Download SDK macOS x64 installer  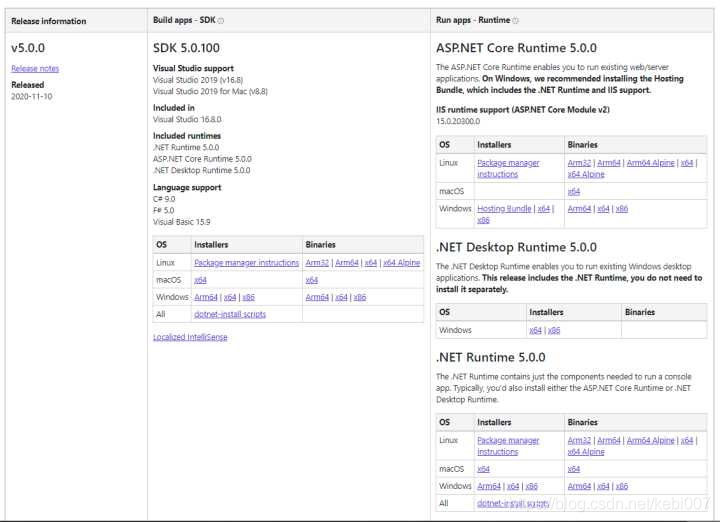click(x=200, y=280)
